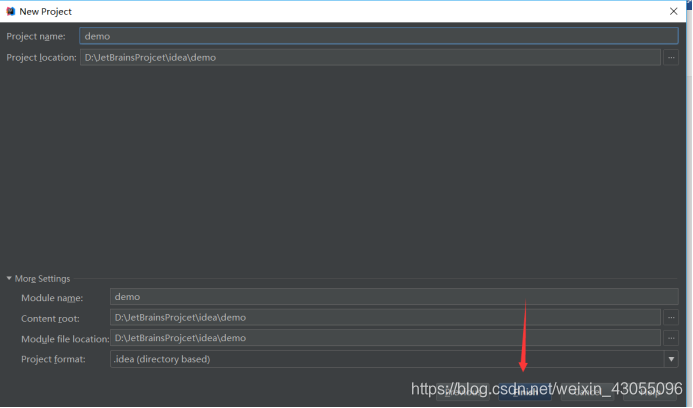Screen dimensions: 693x408
Task: Close the New Project window
Action: 673,11
